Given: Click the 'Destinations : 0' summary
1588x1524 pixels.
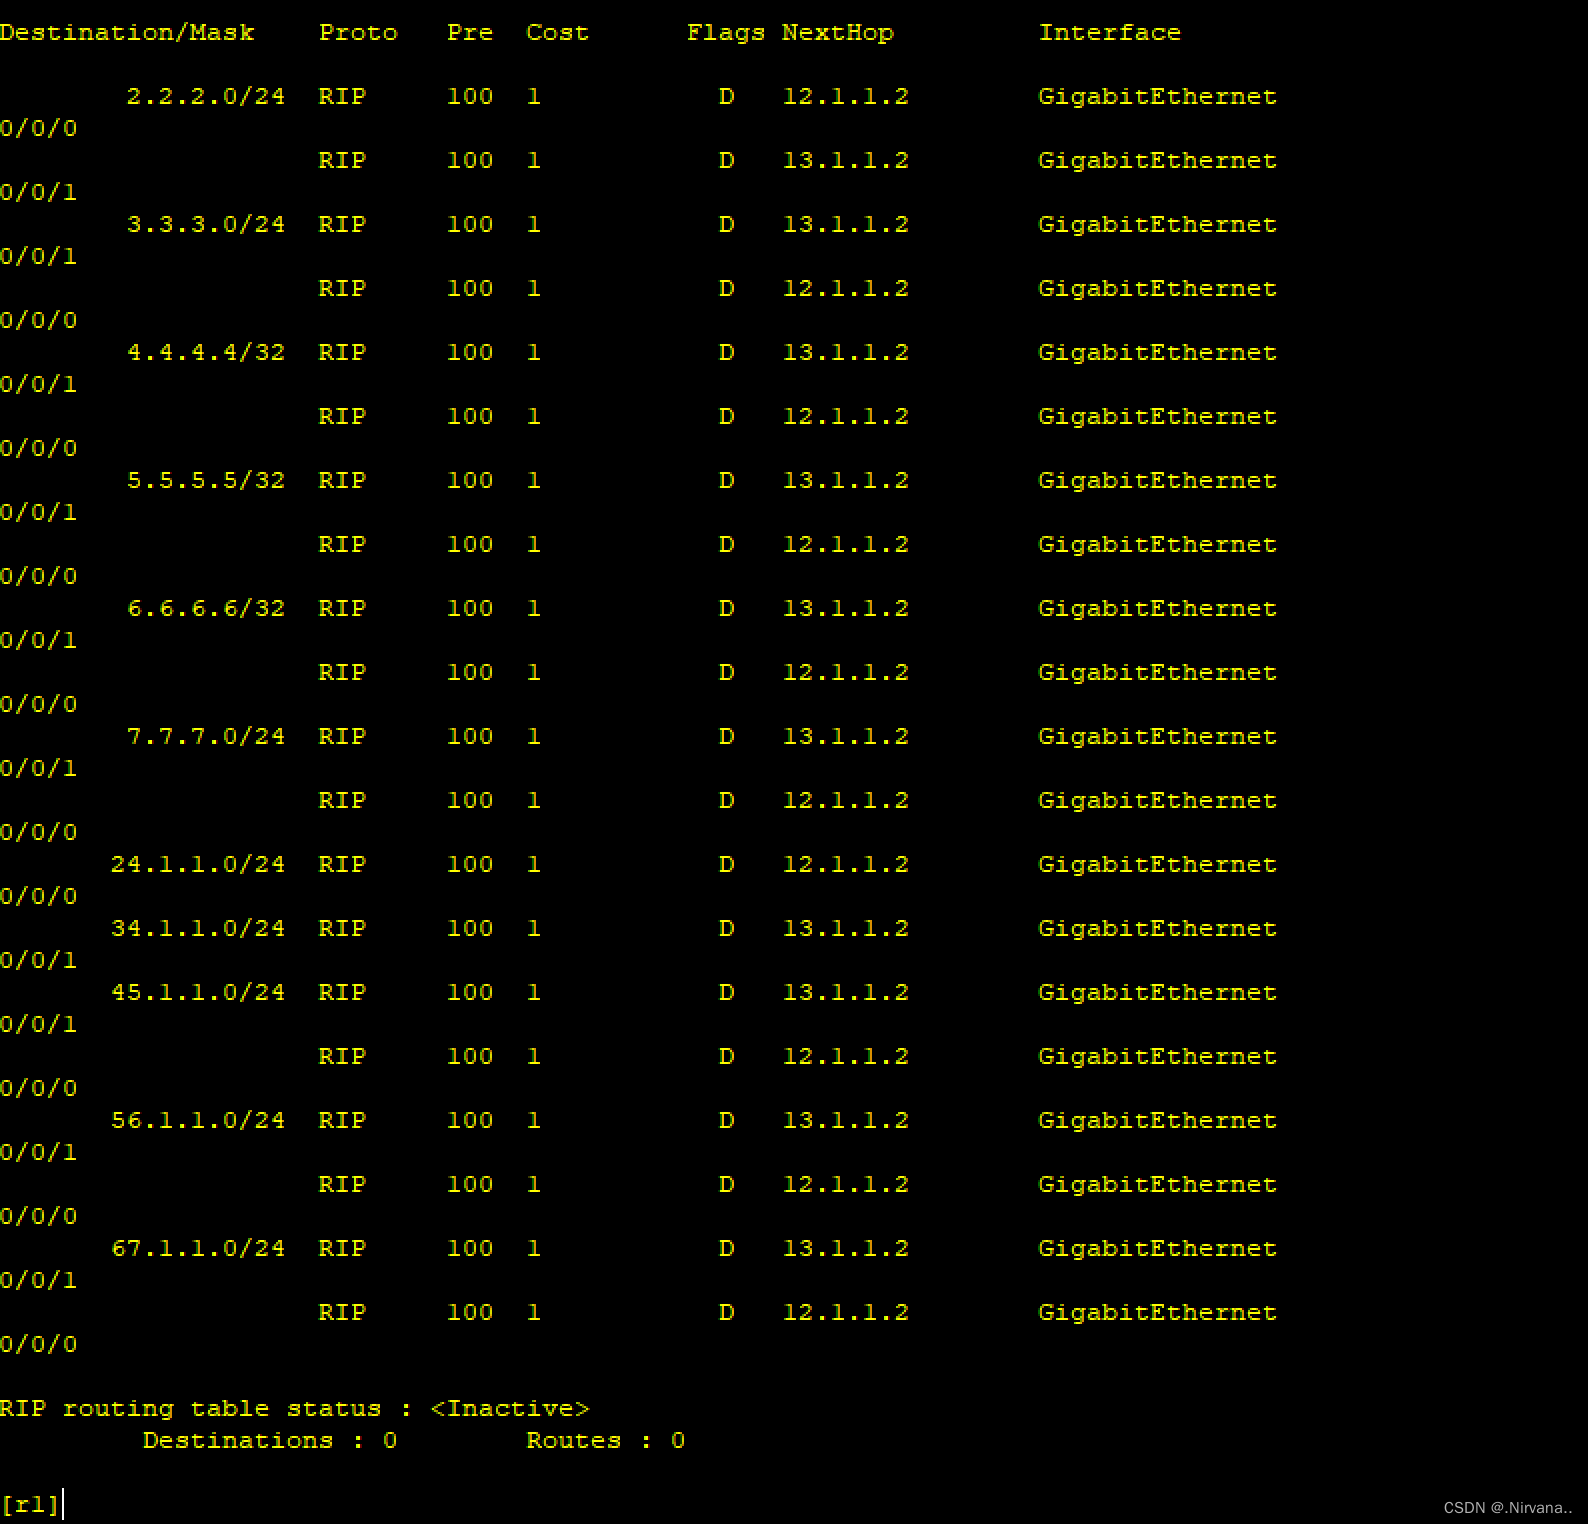Looking at the screenshot, I should click(x=270, y=1441).
